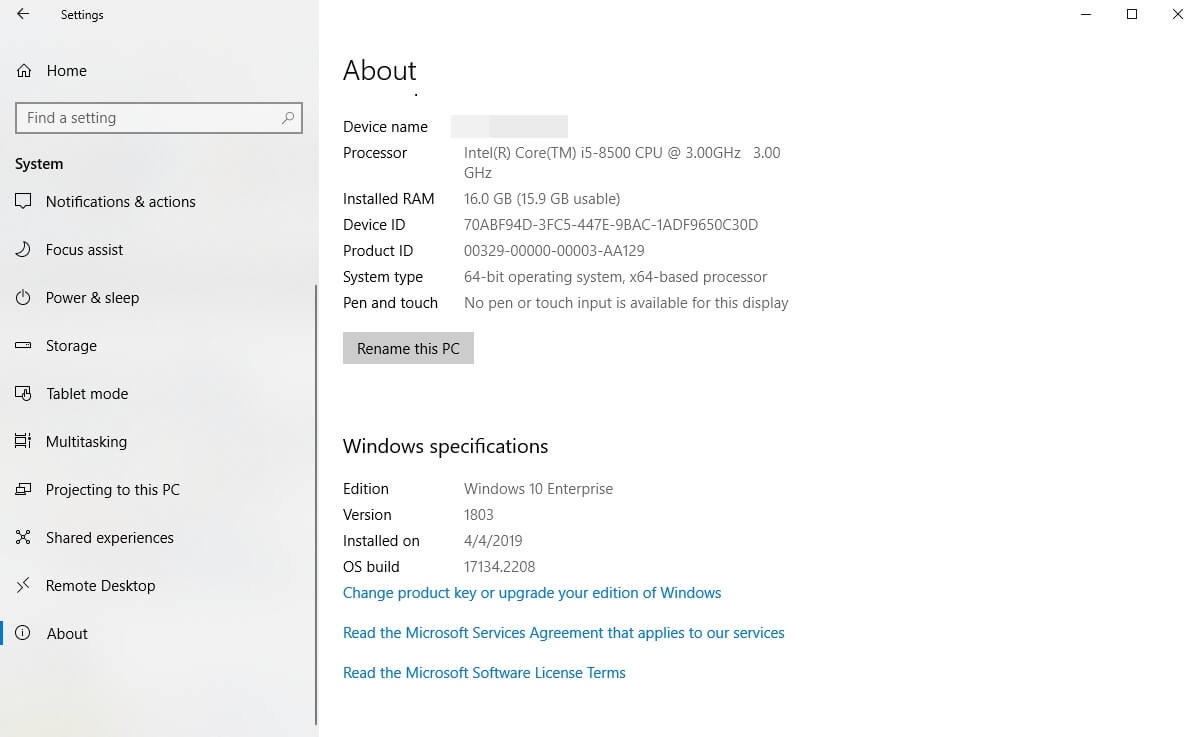Click the Product ID value 00329-00000-00003-AA129

(x=554, y=251)
